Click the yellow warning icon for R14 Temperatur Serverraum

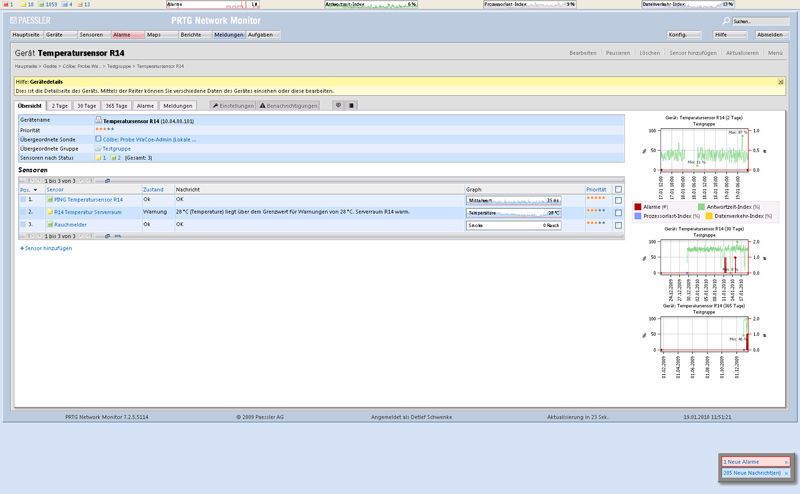pos(50,212)
